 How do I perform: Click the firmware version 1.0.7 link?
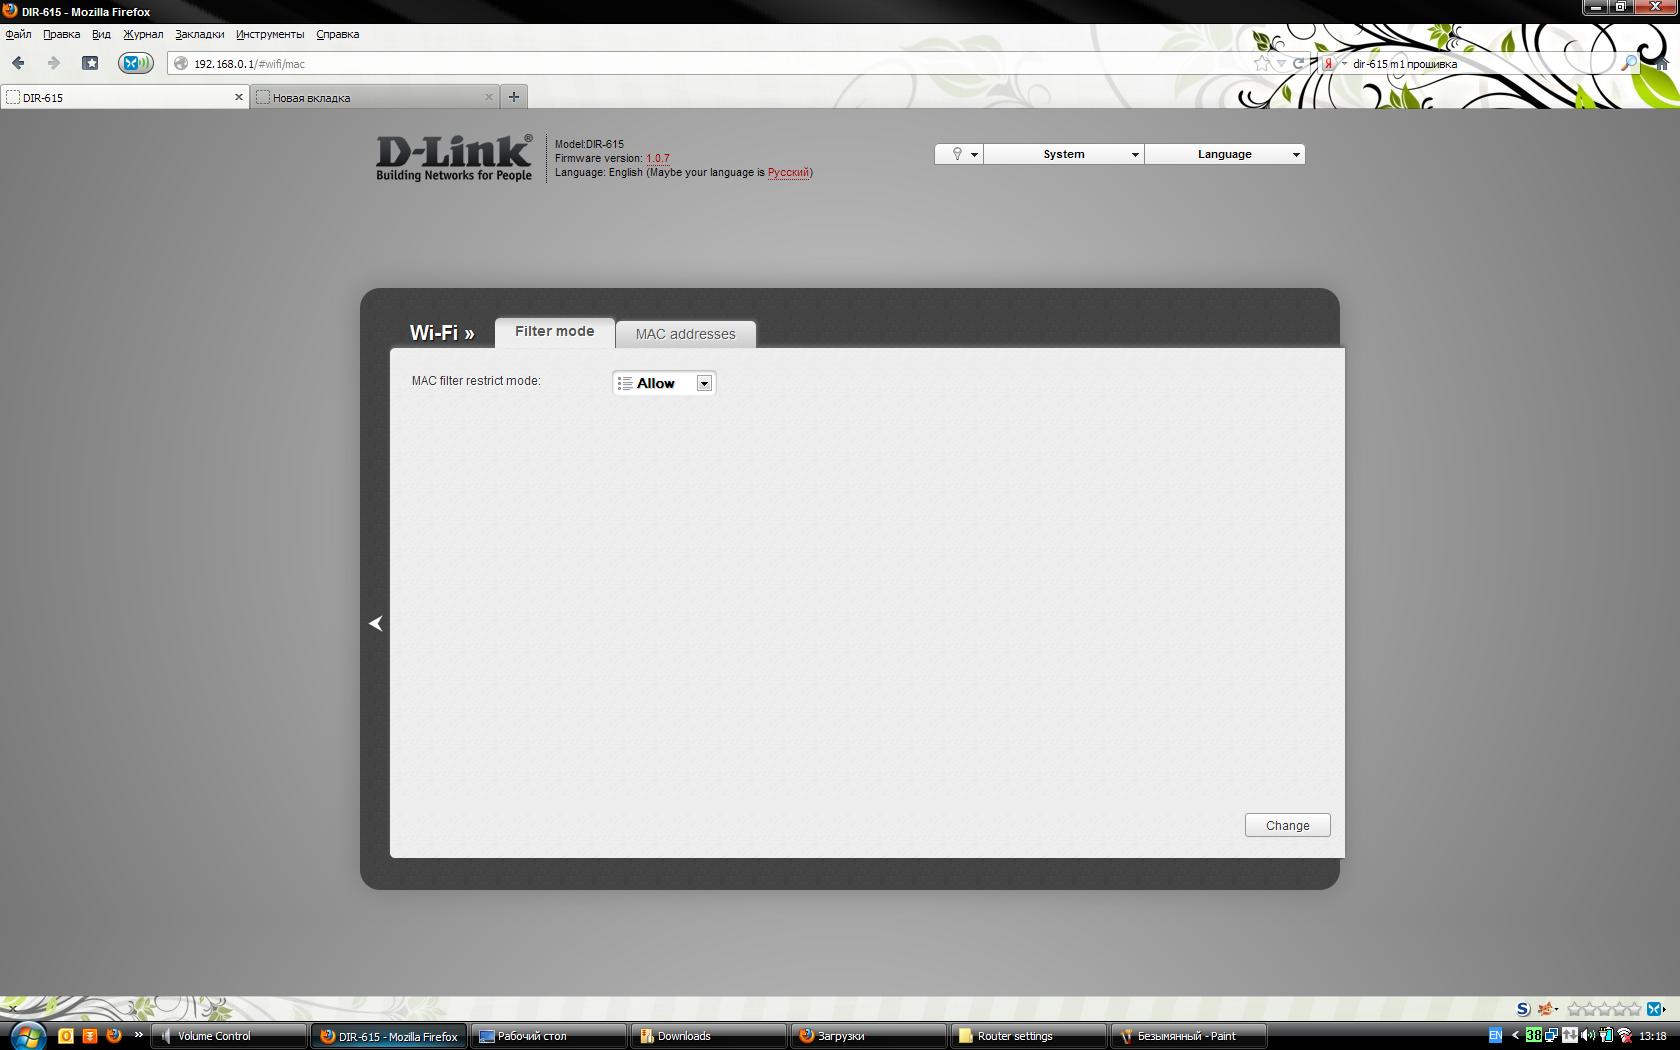(658, 158)
